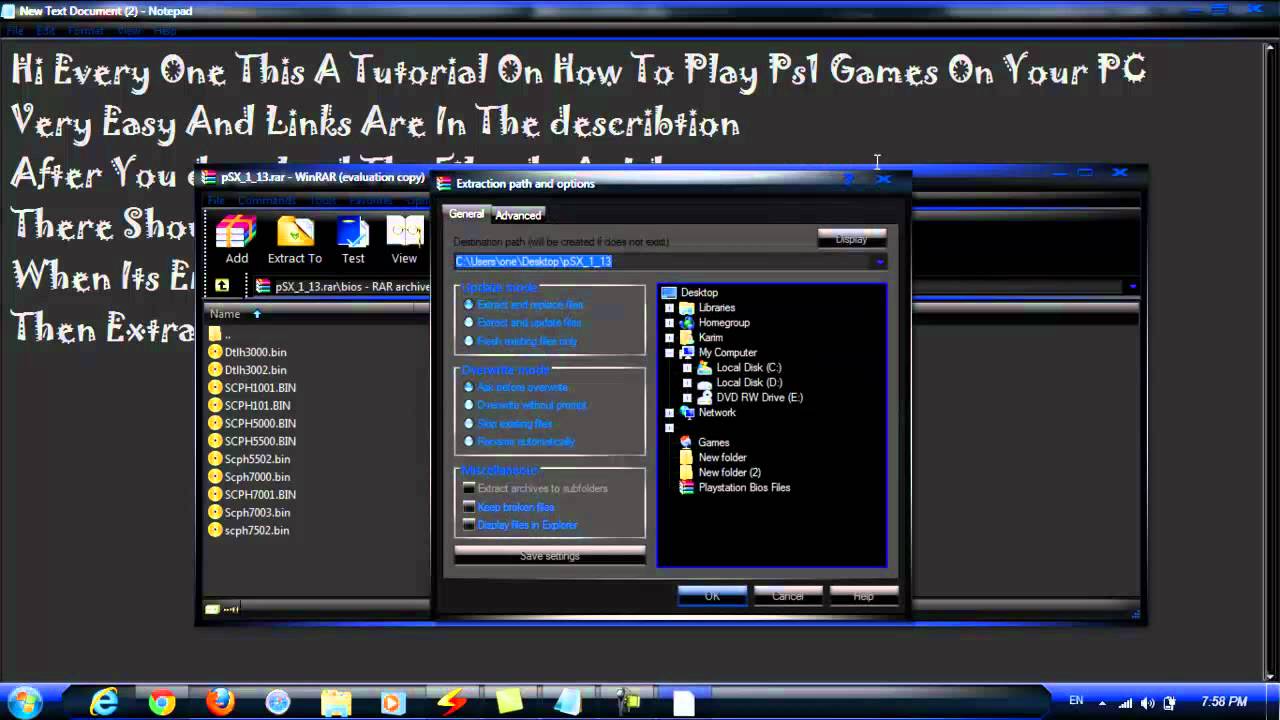The height and width of the screenshot is (720, 1280).
Task: Click the View icon in WinRAR toolbar
Action: click(x=404, y=240)
